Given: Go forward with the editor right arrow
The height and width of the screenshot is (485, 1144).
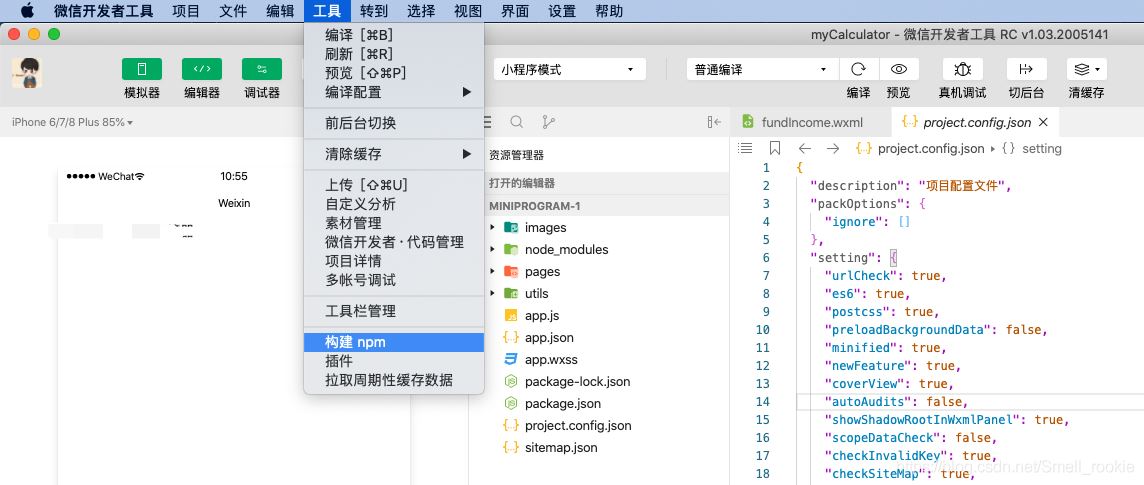Looking at the screenshot, I should (832, 148).
